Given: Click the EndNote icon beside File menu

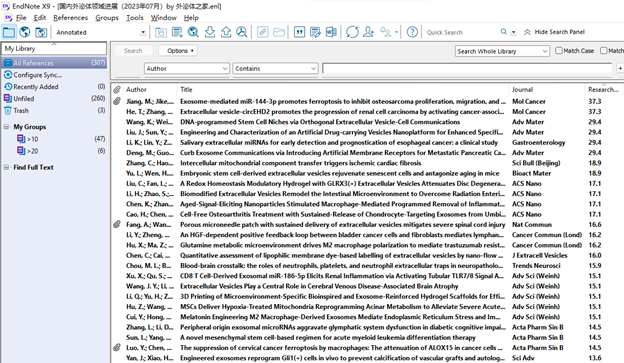Looking at the screenshot, I should 8,18.
